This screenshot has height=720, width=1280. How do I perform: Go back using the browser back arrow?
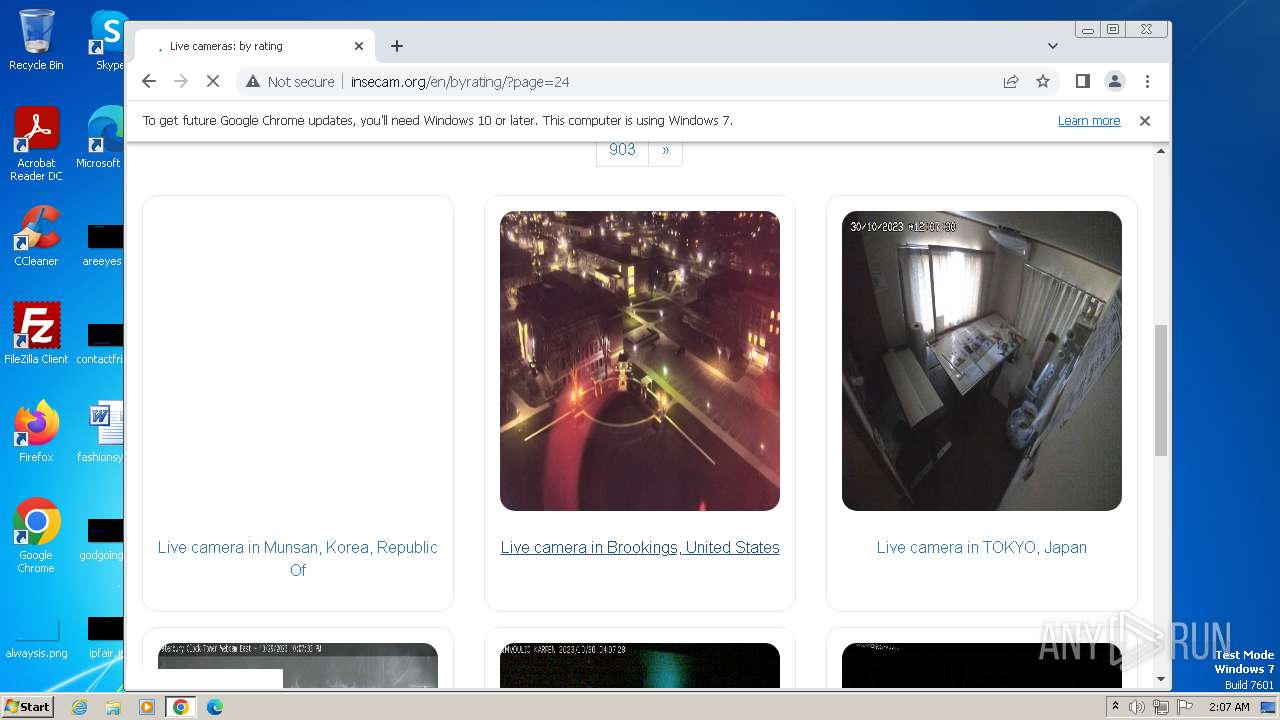point(149,81)
